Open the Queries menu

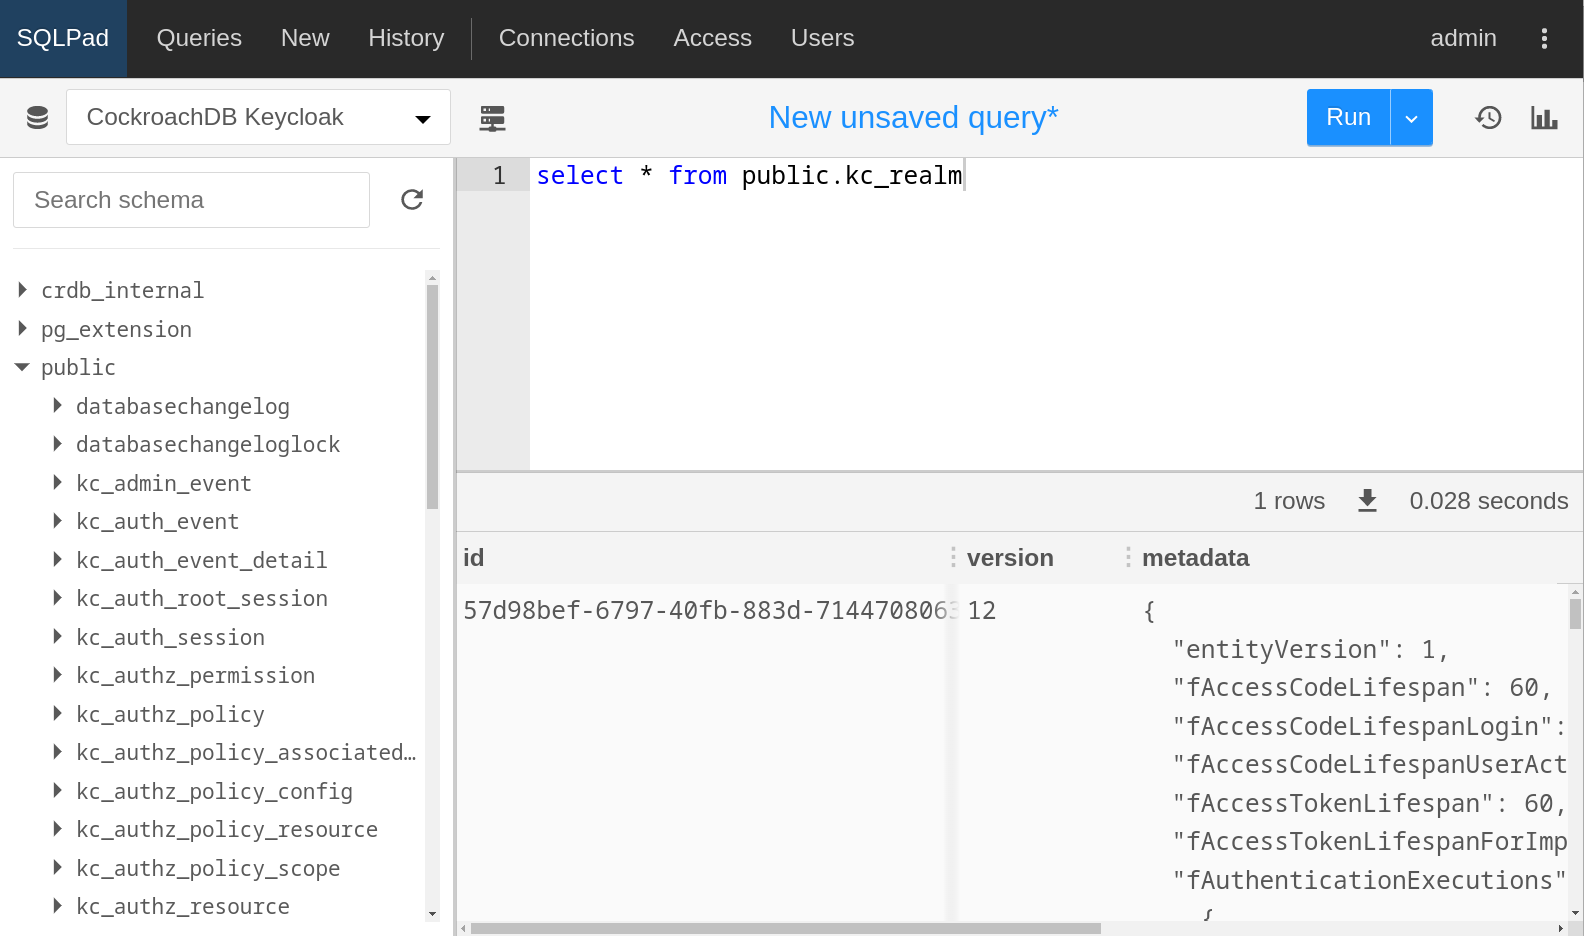click(x=199, y=38)
